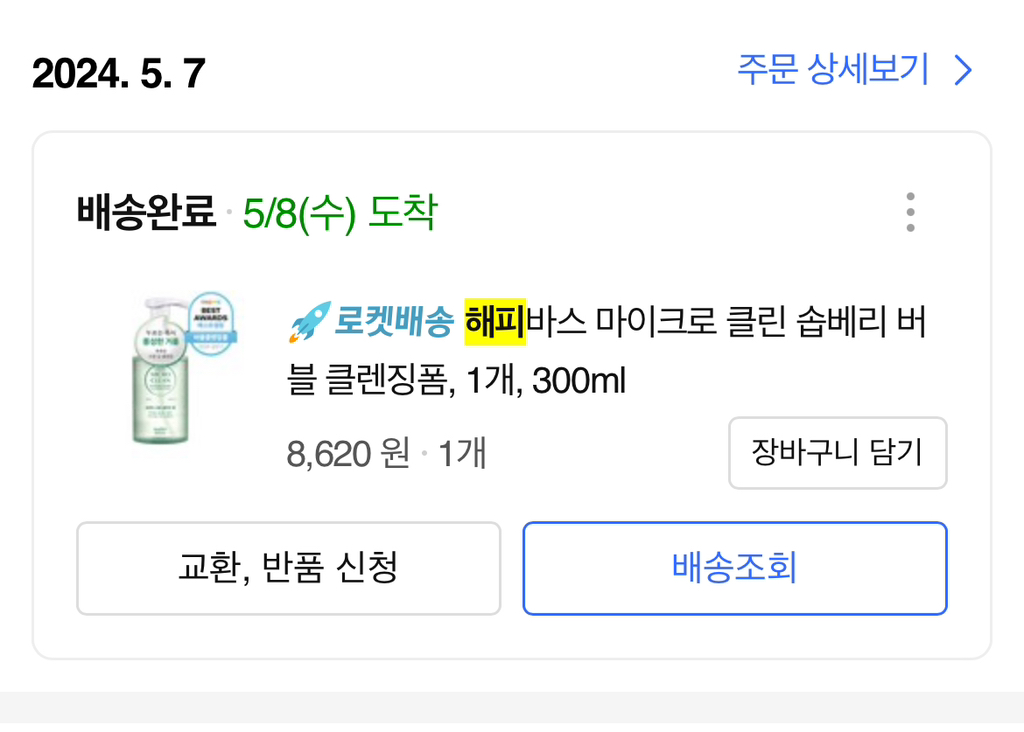Click the BEST AWARDS badge on the product image
This screenshot has width=1024, height=732.
point(210,320)
